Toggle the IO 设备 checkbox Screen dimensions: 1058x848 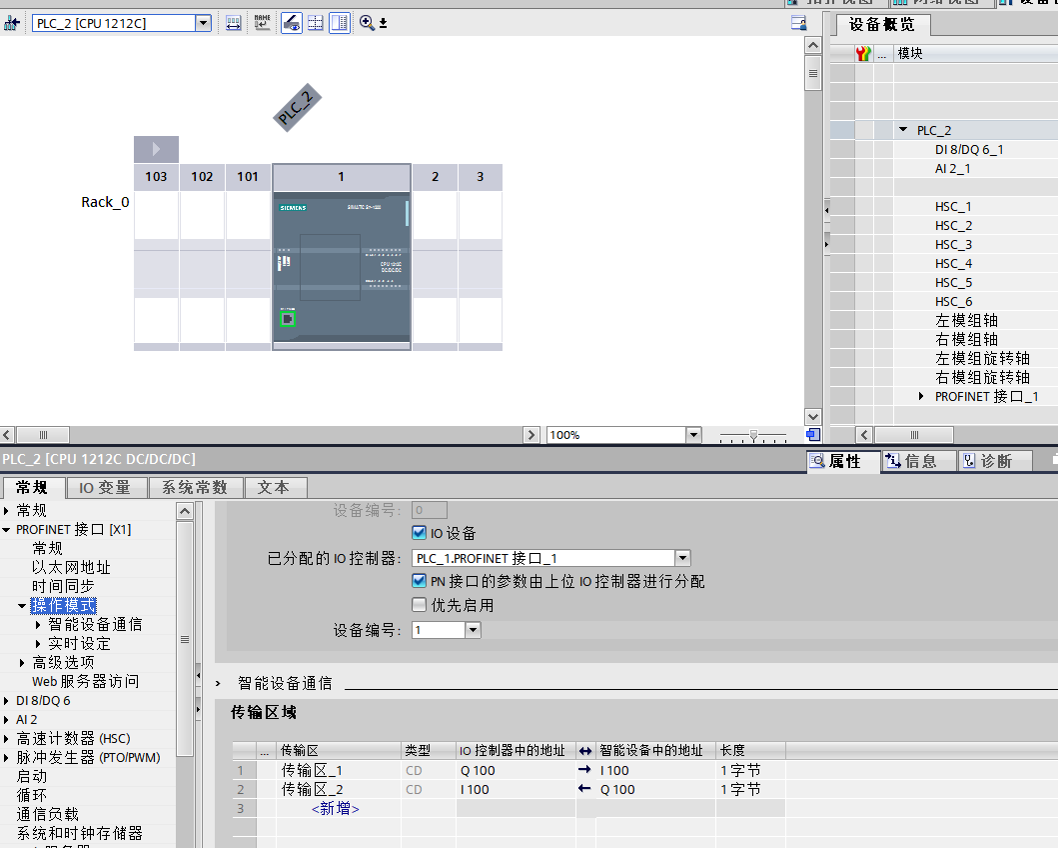tap(418, 533)
